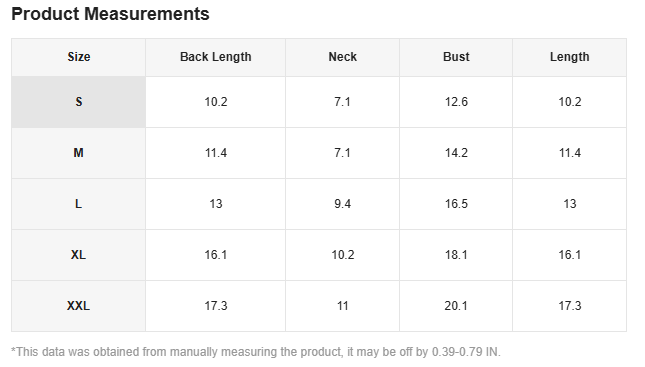Select the L size row header

pos(79,204)
